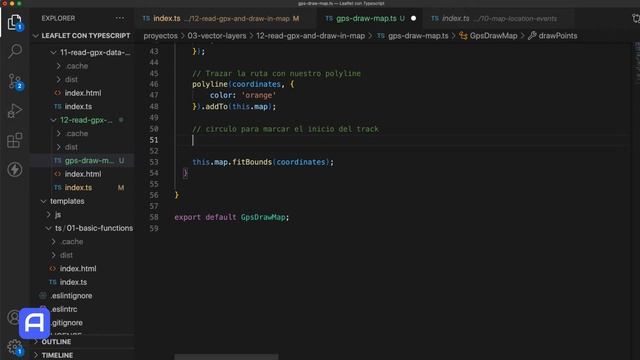Open the Source Control view

pyautogui.click(x=16, y=82)
